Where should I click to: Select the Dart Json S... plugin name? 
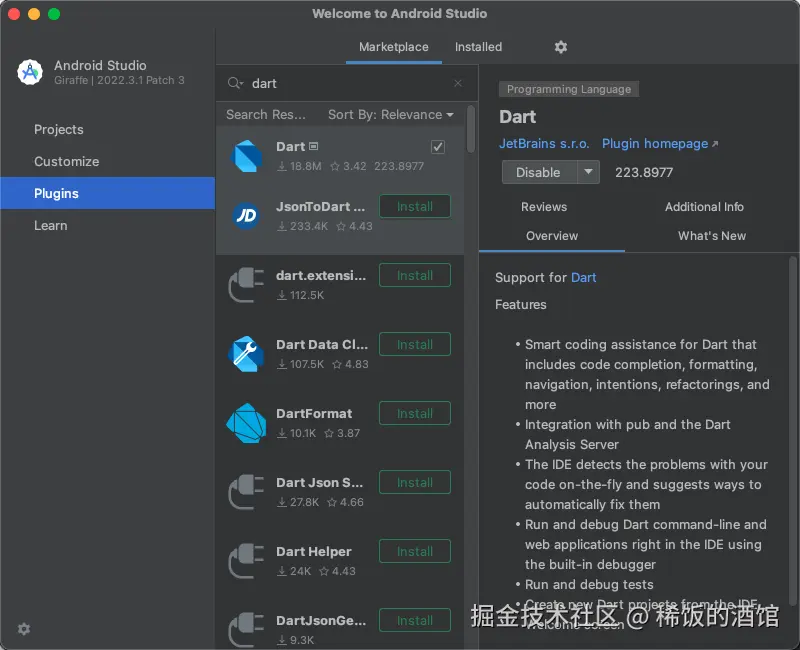coord(319,482)
